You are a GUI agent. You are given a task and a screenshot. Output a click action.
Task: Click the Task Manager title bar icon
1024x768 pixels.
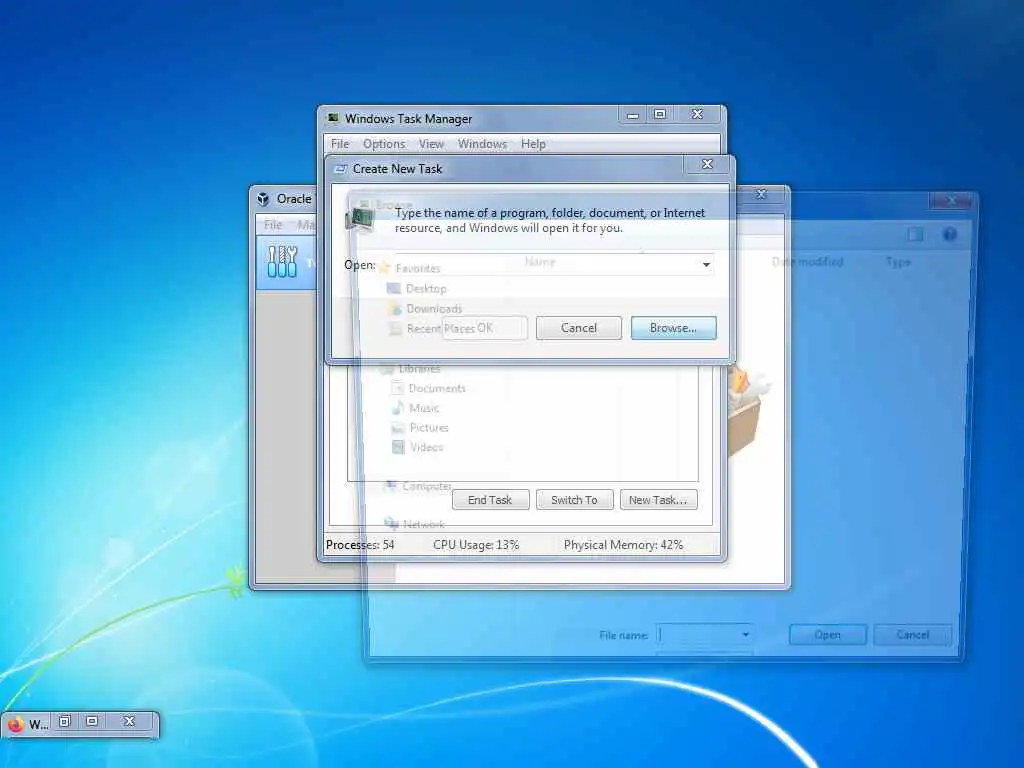pos(333,118)
